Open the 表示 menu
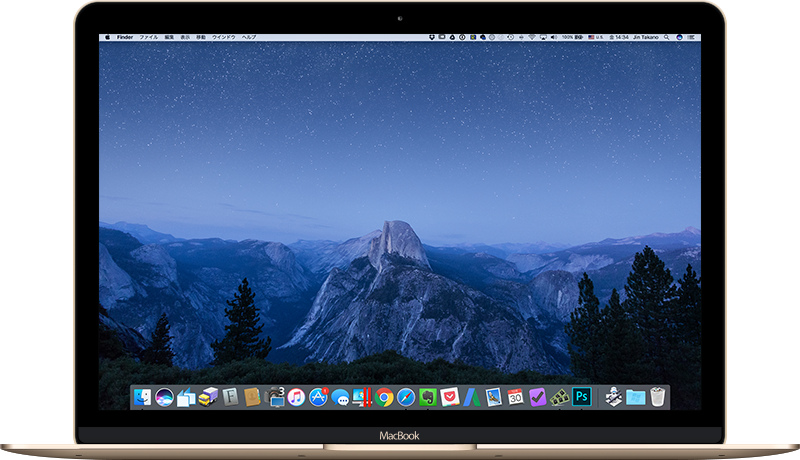This screenshot has height=460, width=800. [x=185, y=37]
